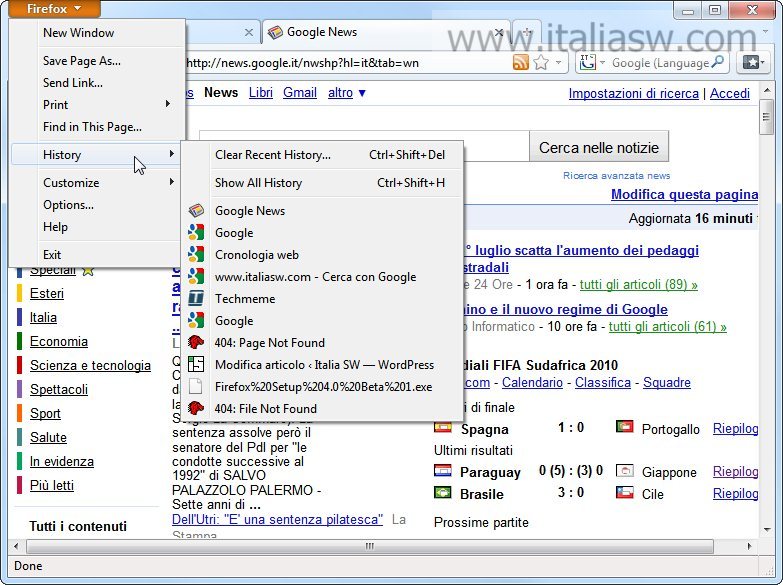Click the horizontal scrollbar right arrow
Image resolution: width=783 pixels, height=585 pixels.
point(749,546)
